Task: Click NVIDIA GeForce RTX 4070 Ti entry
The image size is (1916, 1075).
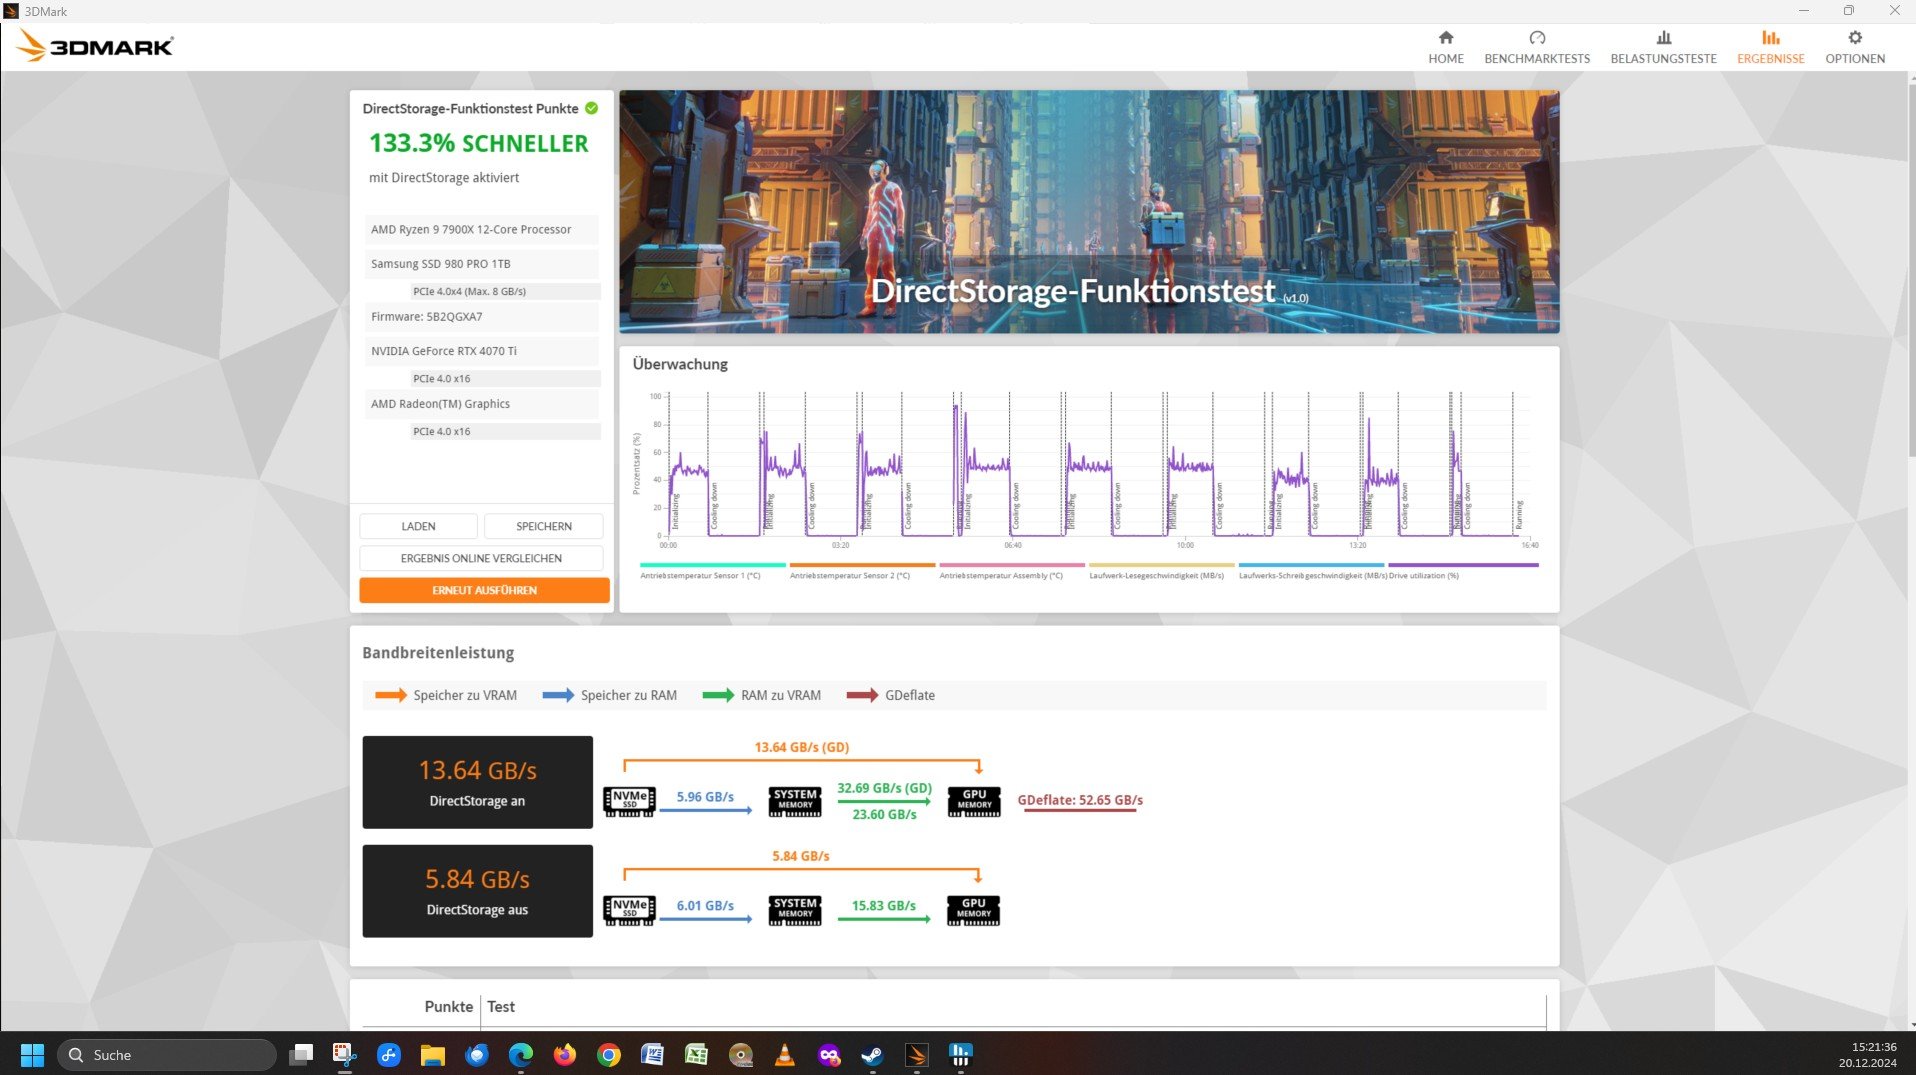Action: point(481,351)
